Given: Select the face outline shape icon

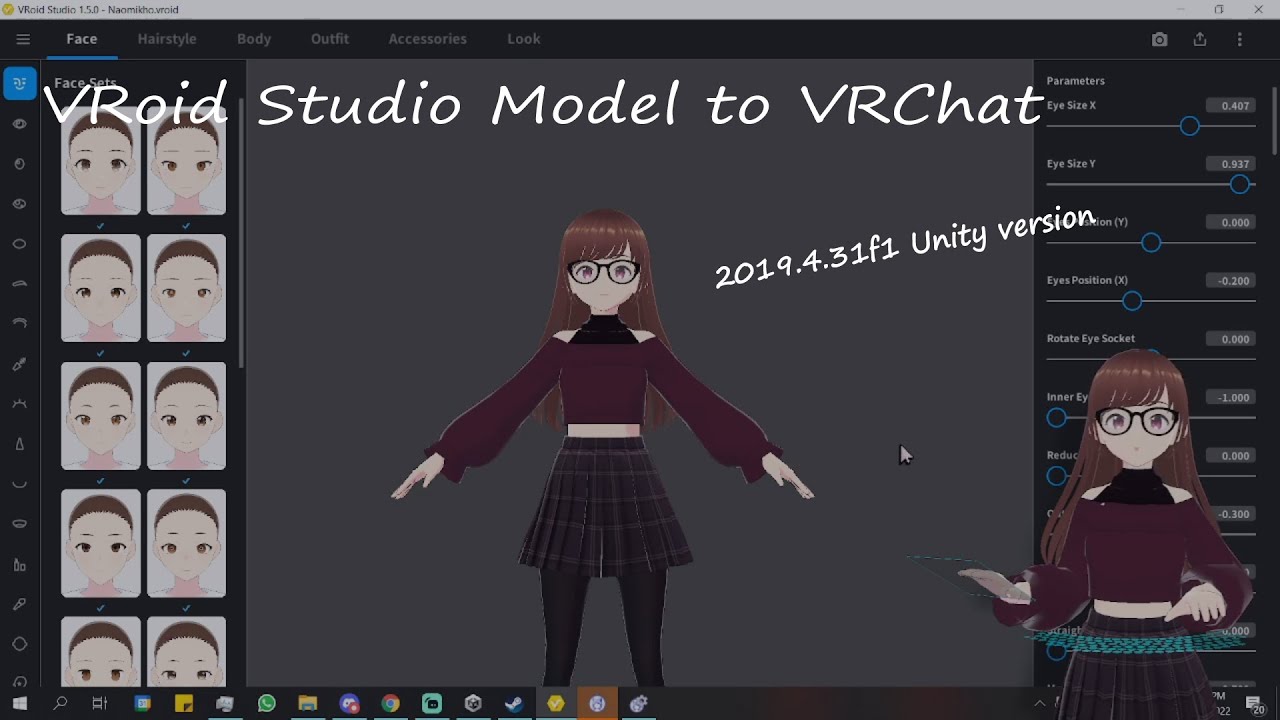Looking at the screenshot, I should click(x=20, y=644).
